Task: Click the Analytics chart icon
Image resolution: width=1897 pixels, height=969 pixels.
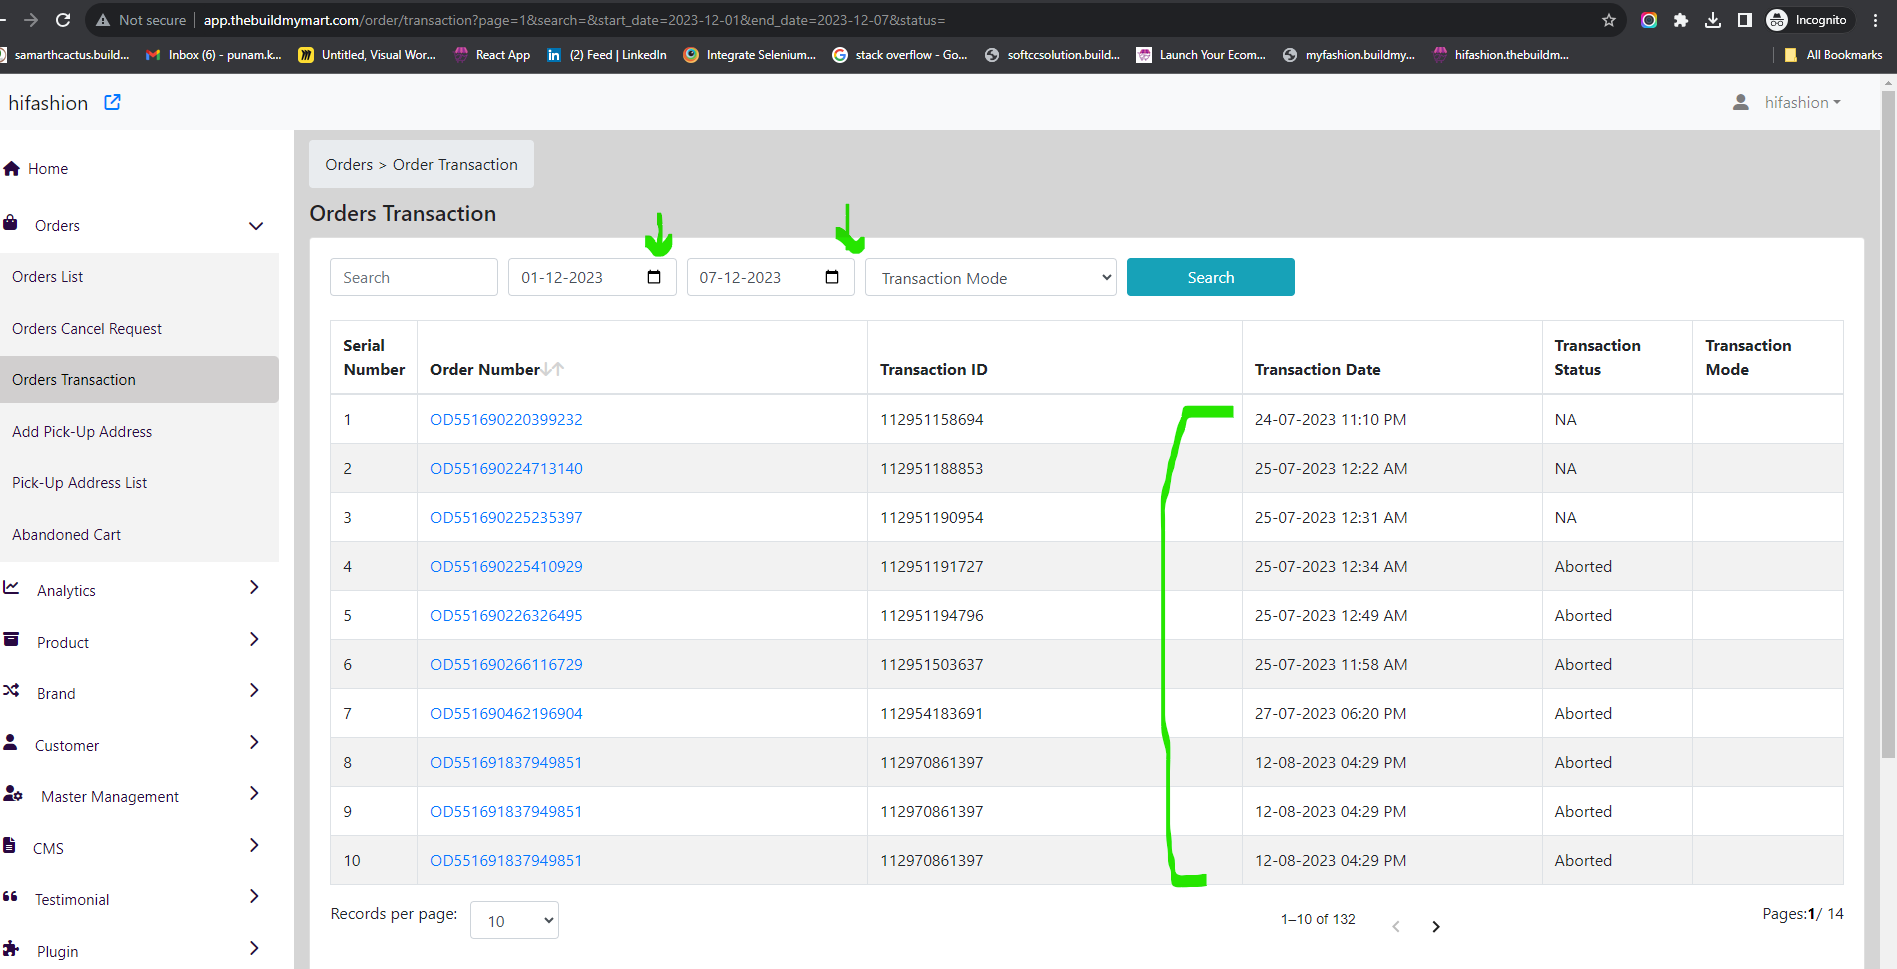Action: [11, 588]
